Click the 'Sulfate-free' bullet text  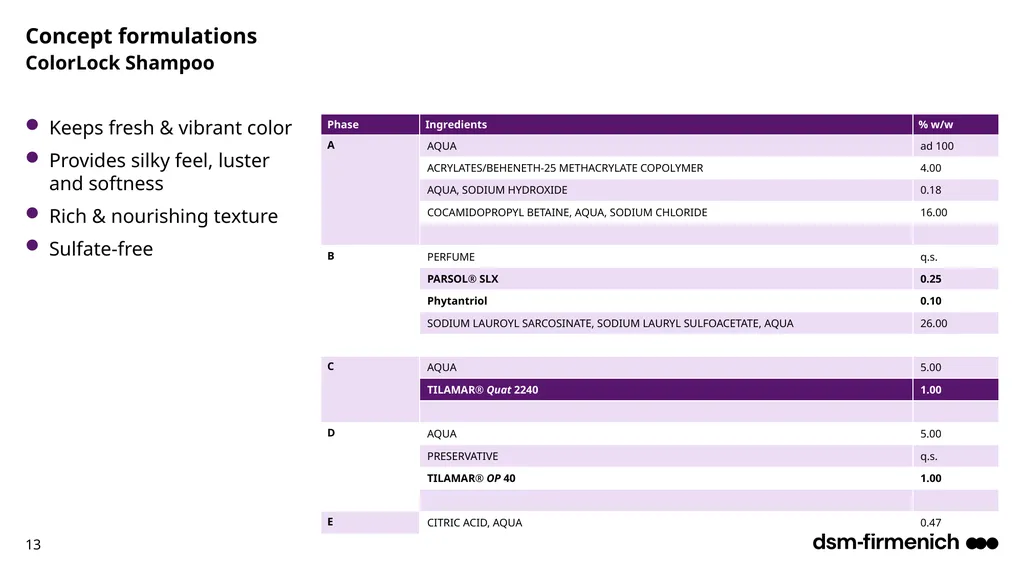point(101,248)
